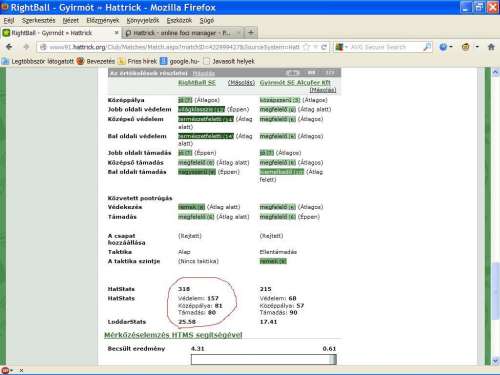Select the estimated result 0.61
Image resolution: width=500 pixels, height=375 pixels.
329,349
